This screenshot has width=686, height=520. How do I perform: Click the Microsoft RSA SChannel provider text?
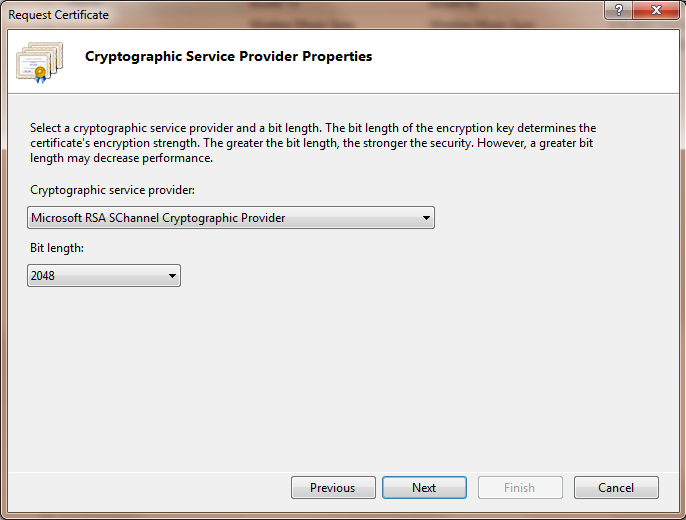pos(158,218)
